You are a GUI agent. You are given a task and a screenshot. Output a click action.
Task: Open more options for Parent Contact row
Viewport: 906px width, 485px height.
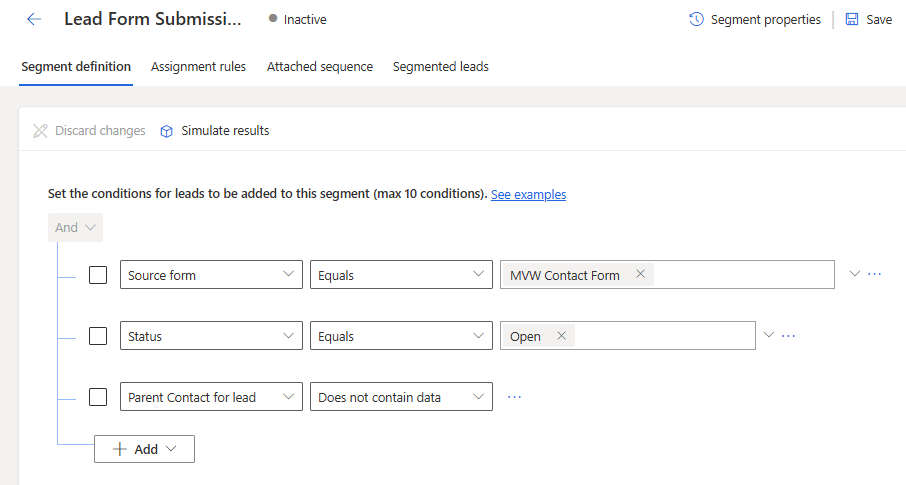click(515, 397)
